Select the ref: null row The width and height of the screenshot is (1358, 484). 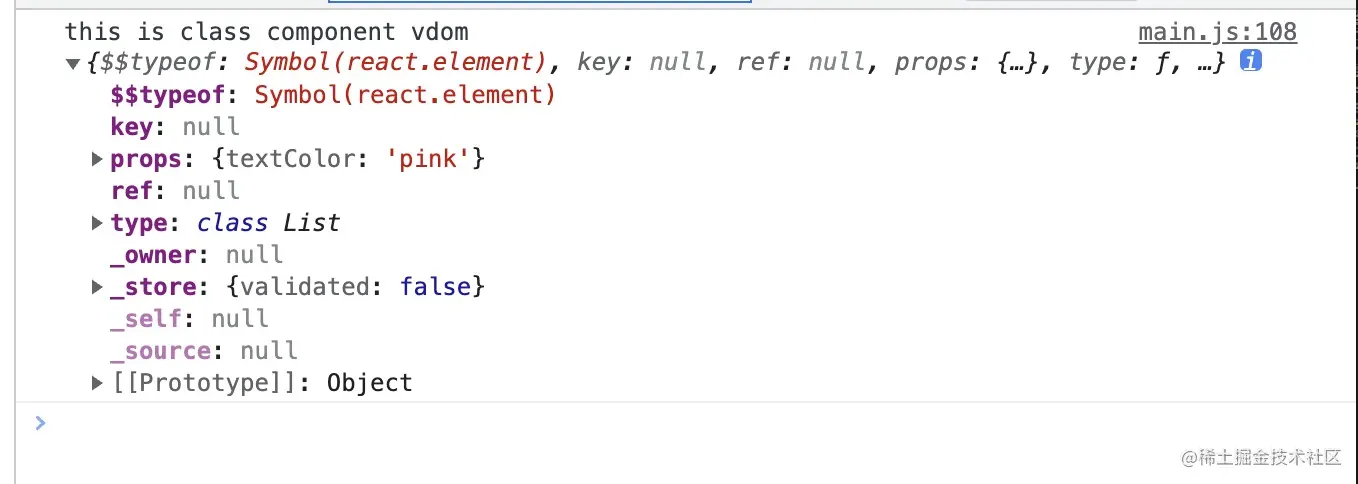pyautogui.click(x=175, y=191)
